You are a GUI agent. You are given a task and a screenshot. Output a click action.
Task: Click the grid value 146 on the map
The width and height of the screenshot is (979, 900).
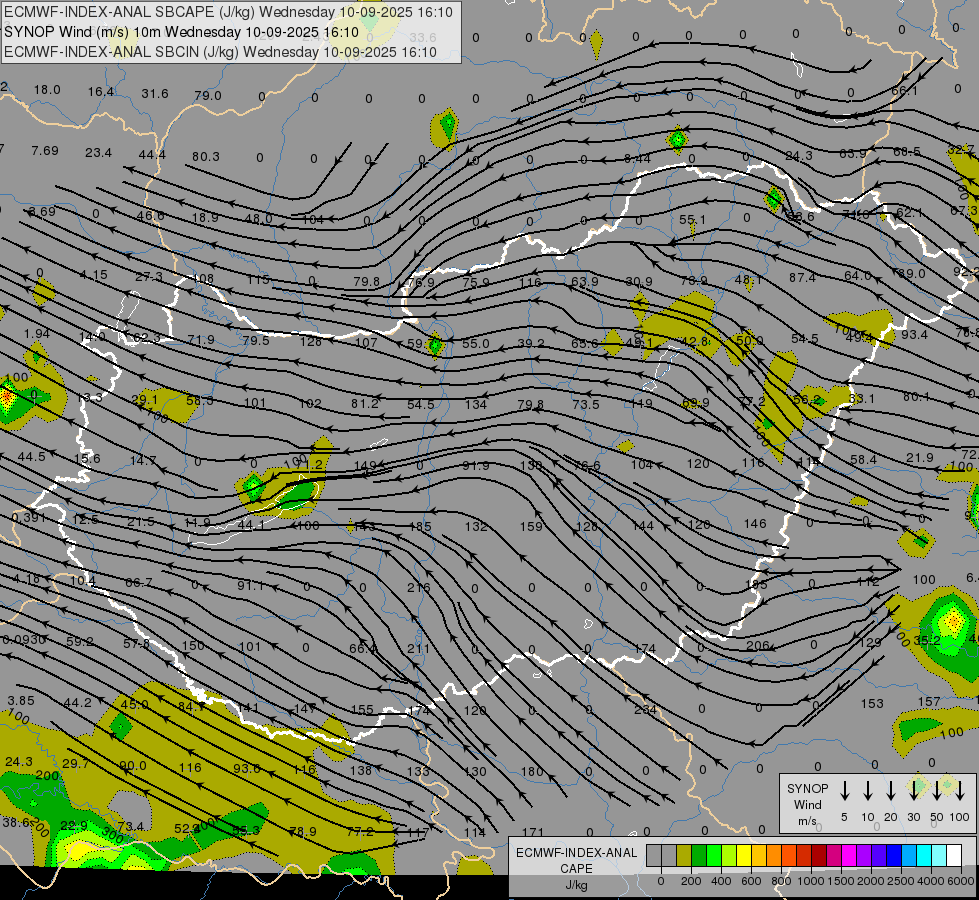[x=755, y=523]
